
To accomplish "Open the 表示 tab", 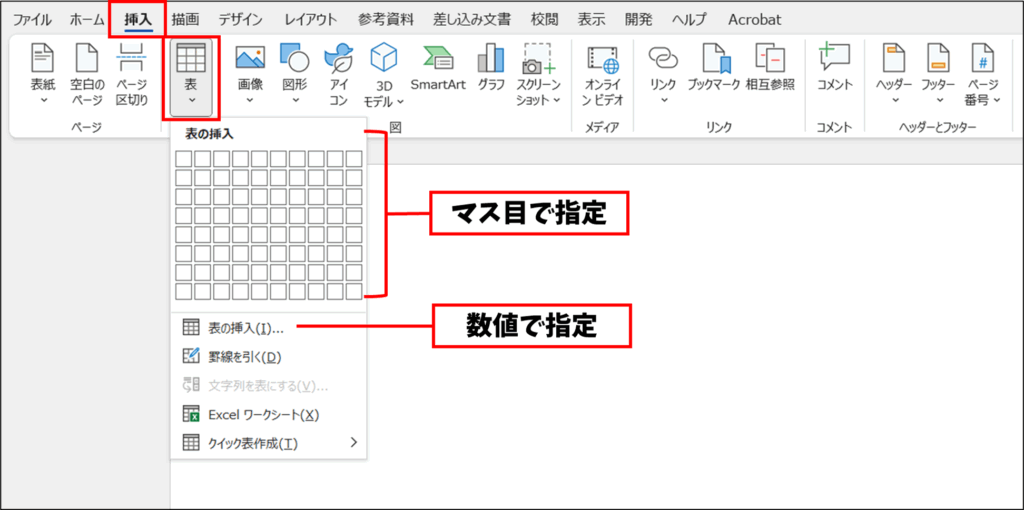I will tap(592, 20).
